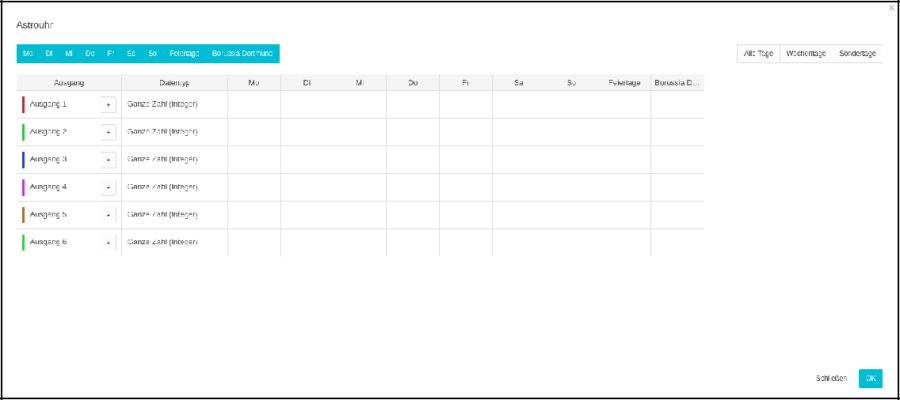The image size is (900, 400).
Task: Expand the Ausgang 3 dropdown arrow
Action: (x=108, y=160)
